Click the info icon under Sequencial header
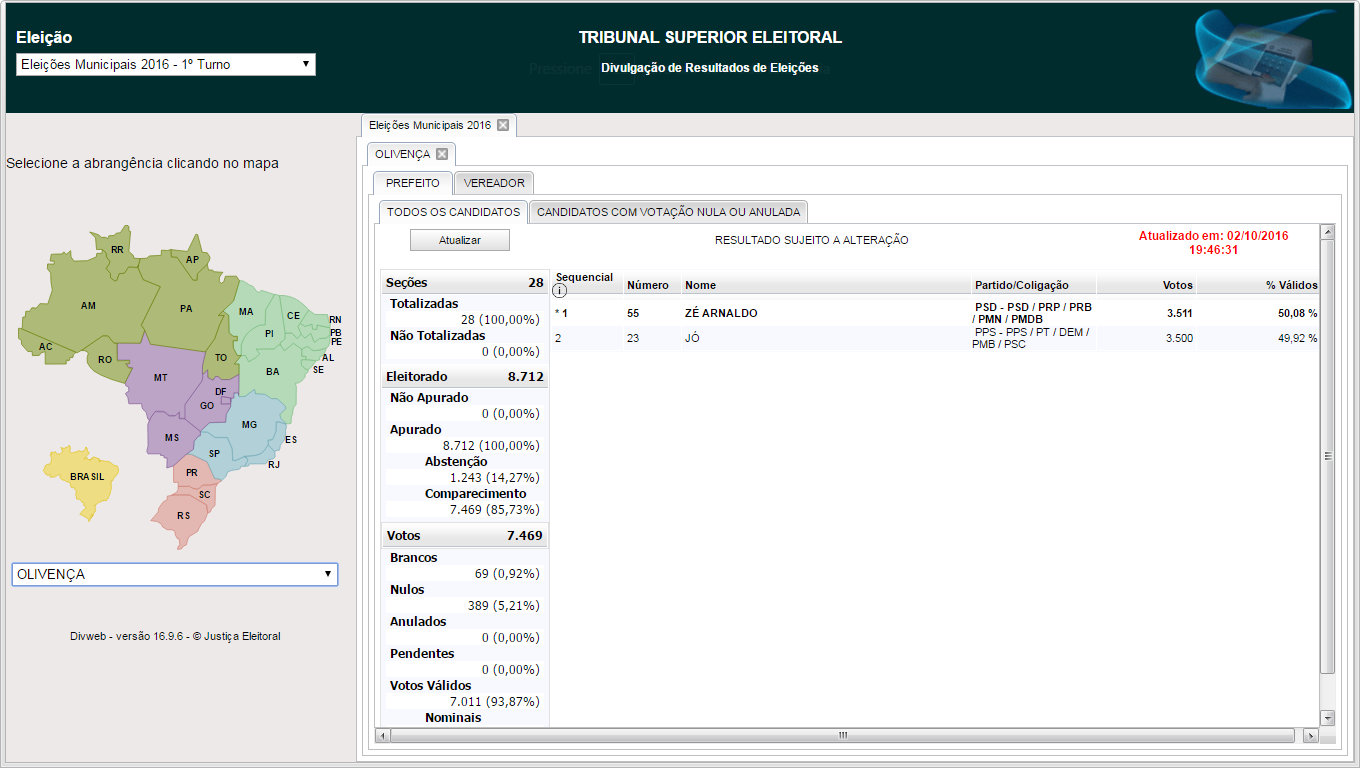 point(559,291)
